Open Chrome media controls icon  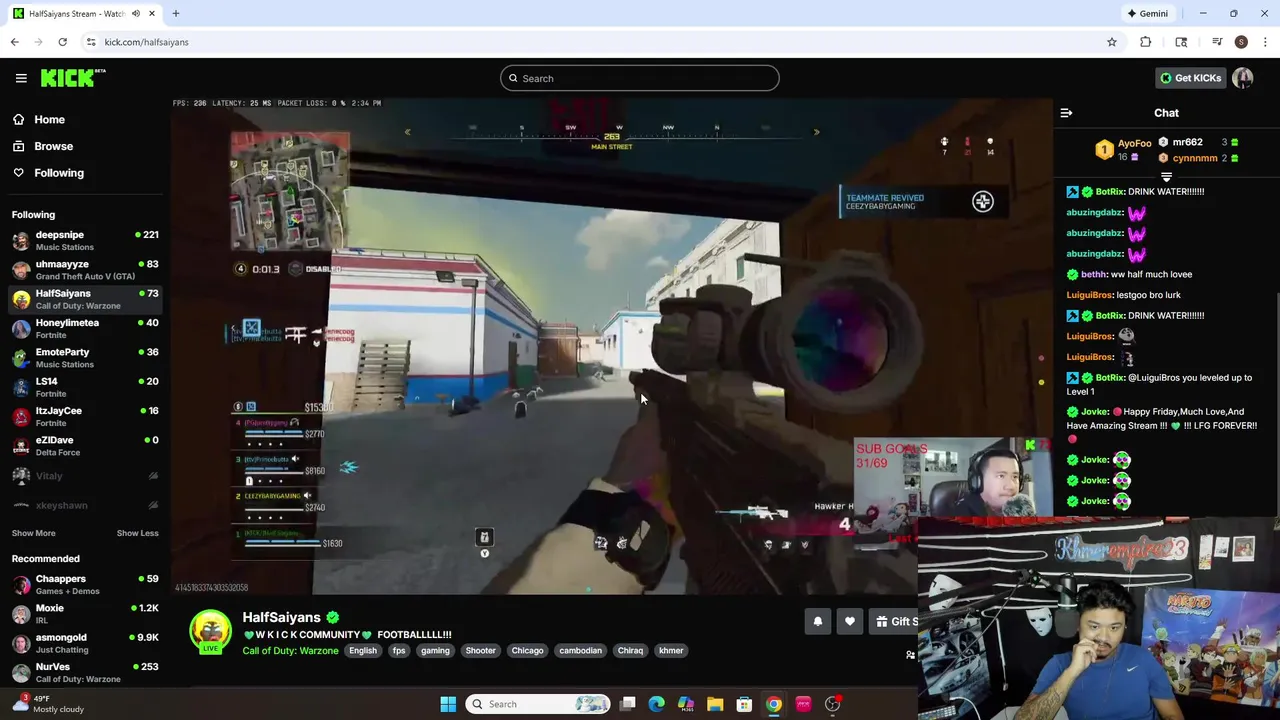click(x=1217, y=42)
